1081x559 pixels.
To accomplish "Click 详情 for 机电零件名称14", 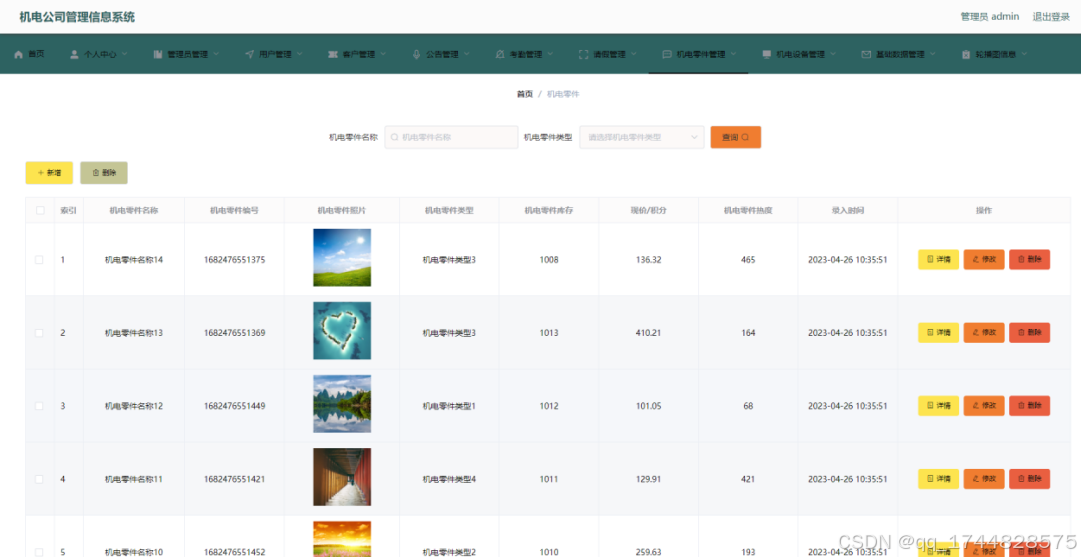I will [x=938, y=260].
